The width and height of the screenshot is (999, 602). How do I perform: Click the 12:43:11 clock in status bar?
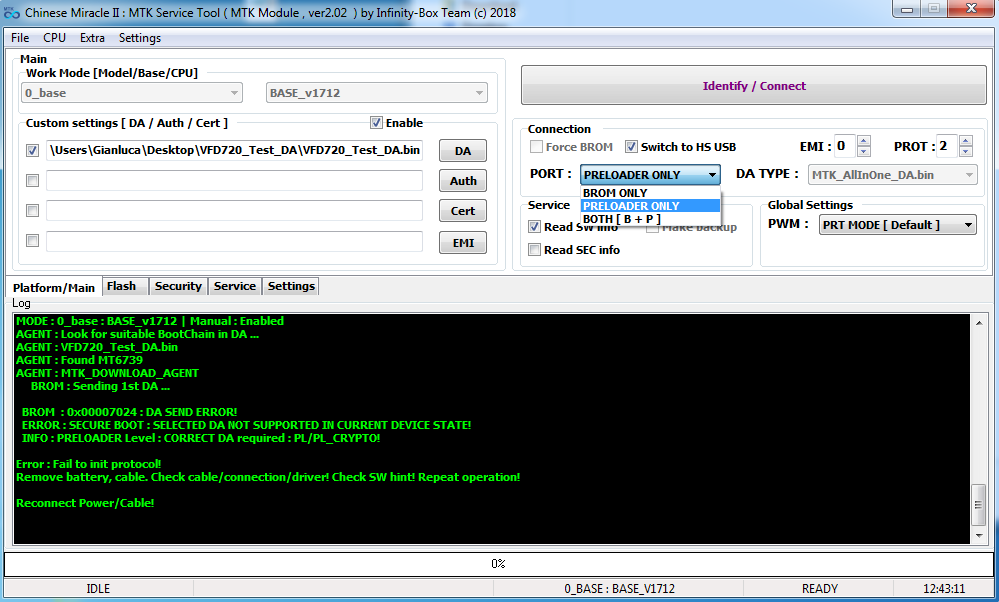[944, 589]
